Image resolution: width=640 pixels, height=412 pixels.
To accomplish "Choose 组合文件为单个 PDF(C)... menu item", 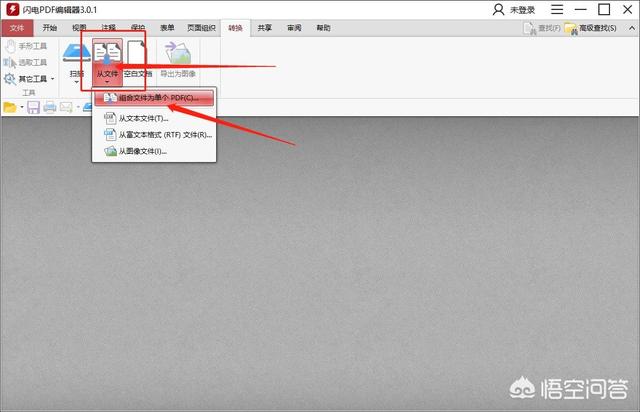I will point(154,98).
